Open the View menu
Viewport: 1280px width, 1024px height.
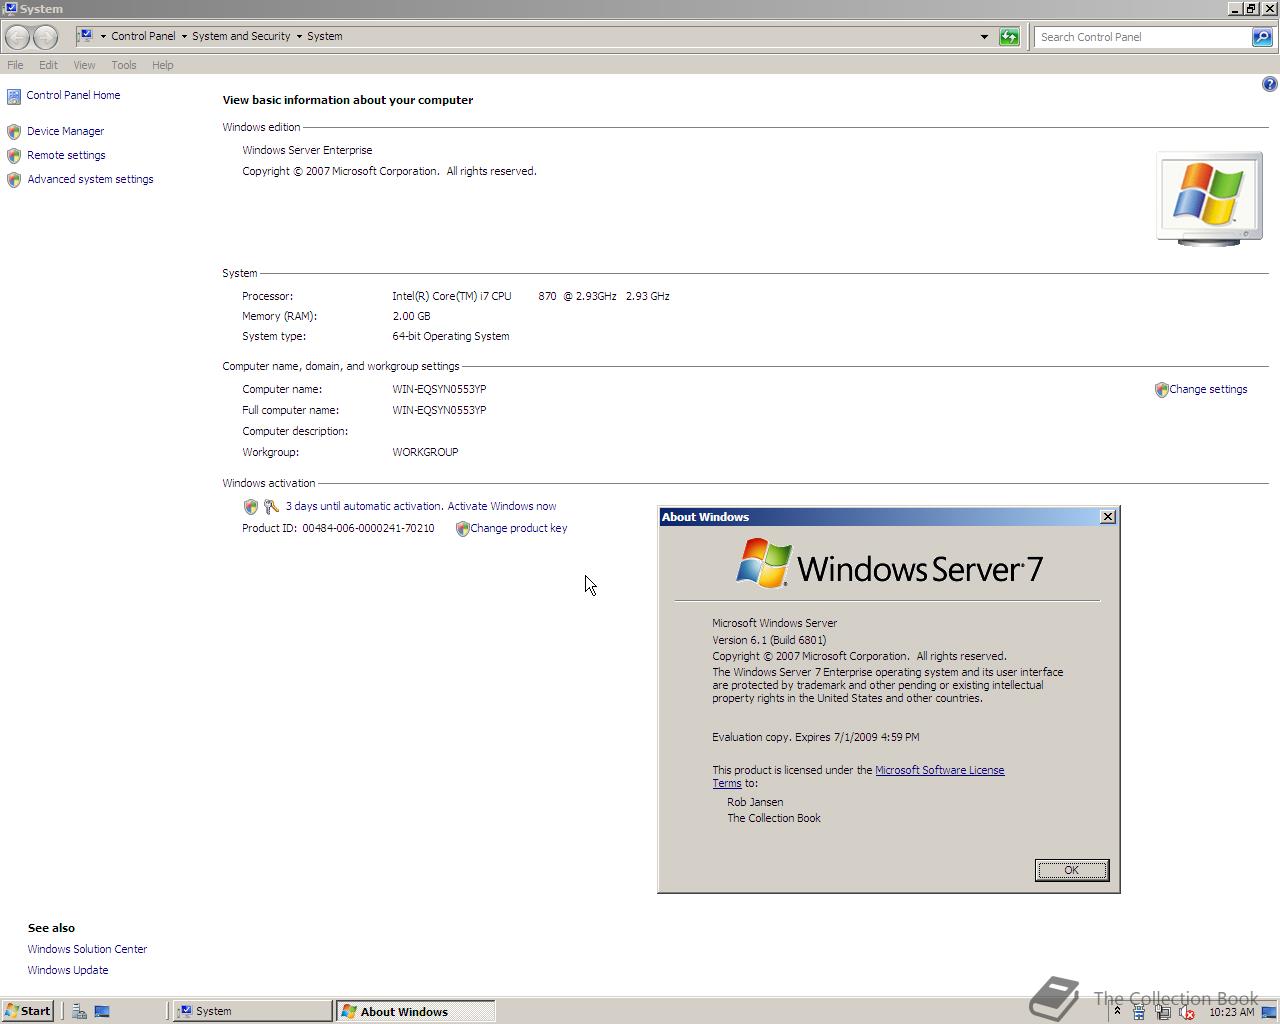click(84, 65)
